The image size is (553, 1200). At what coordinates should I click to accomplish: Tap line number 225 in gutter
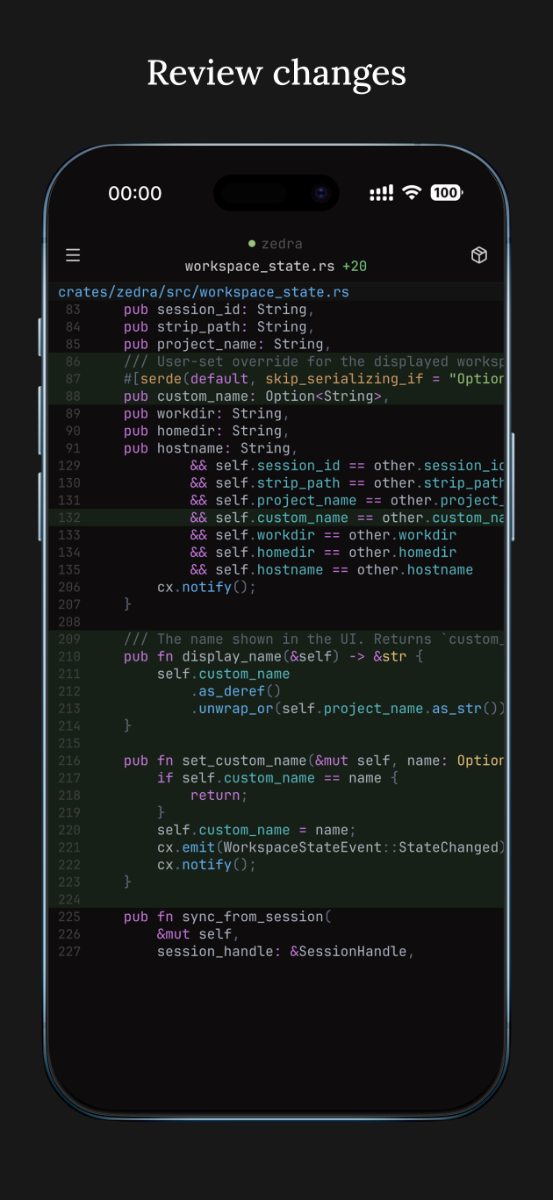coord(69,917)
